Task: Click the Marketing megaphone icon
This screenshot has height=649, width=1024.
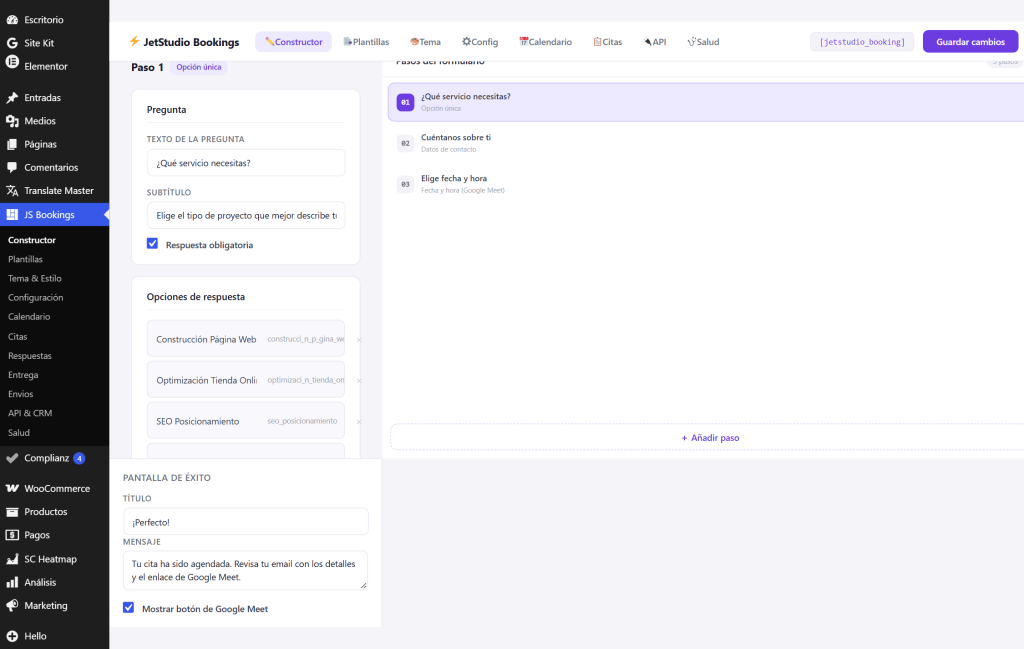Action: click(12, 606)
